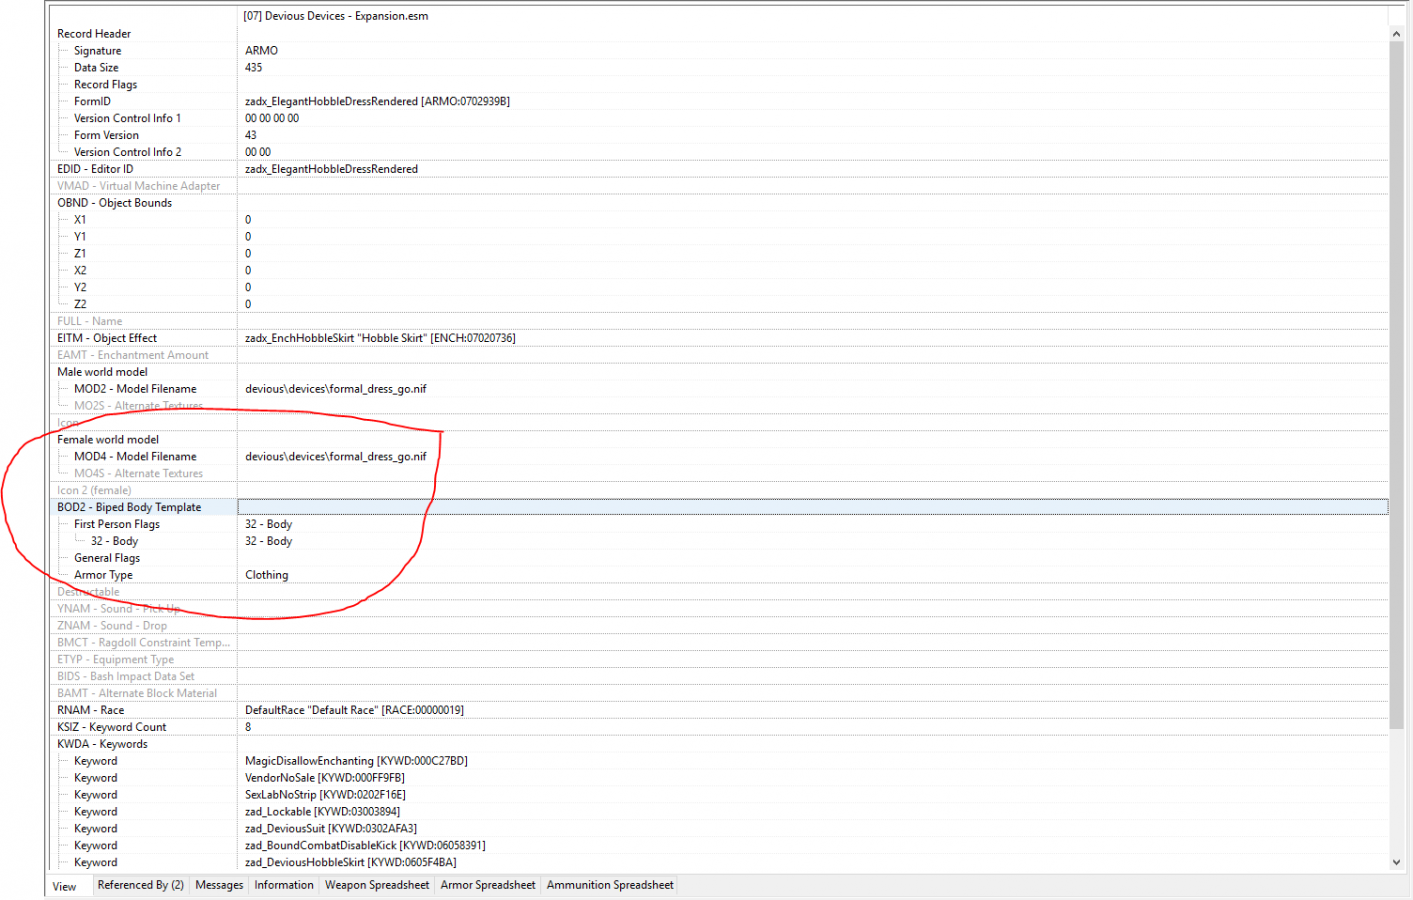The width and height of the screenshot is (1413, 900).
Task: Open the Armor Spreadsheet tab
Action: pyautogui.click(x=488, y=885)
